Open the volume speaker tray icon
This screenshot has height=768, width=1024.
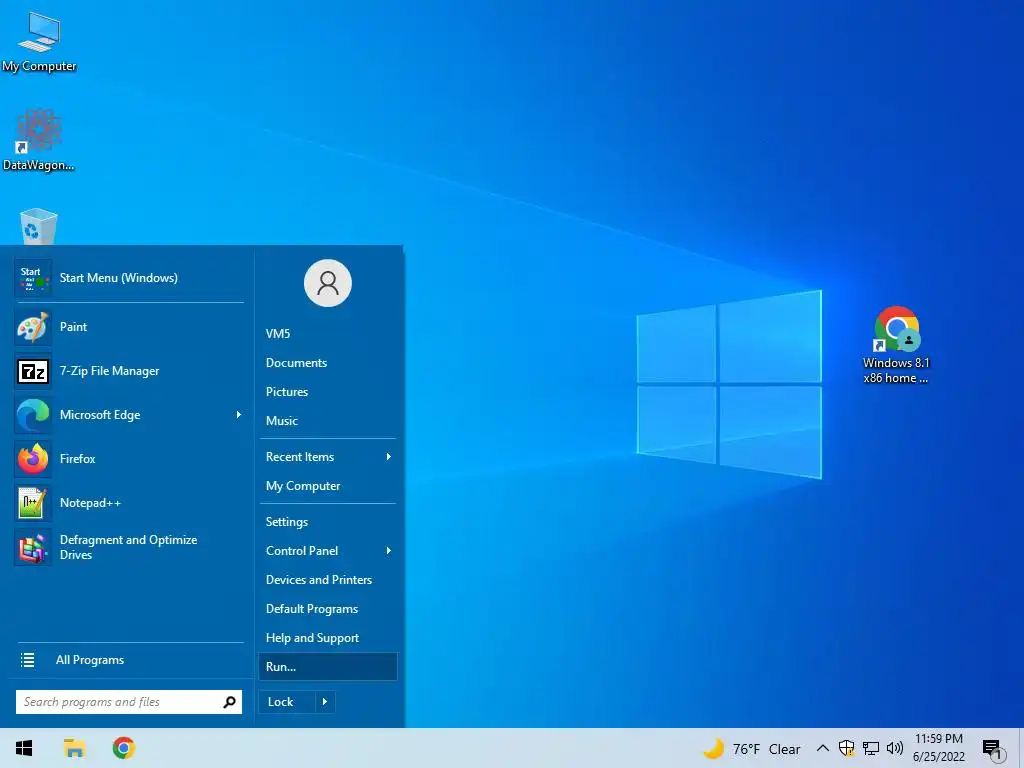click(895, 748)
